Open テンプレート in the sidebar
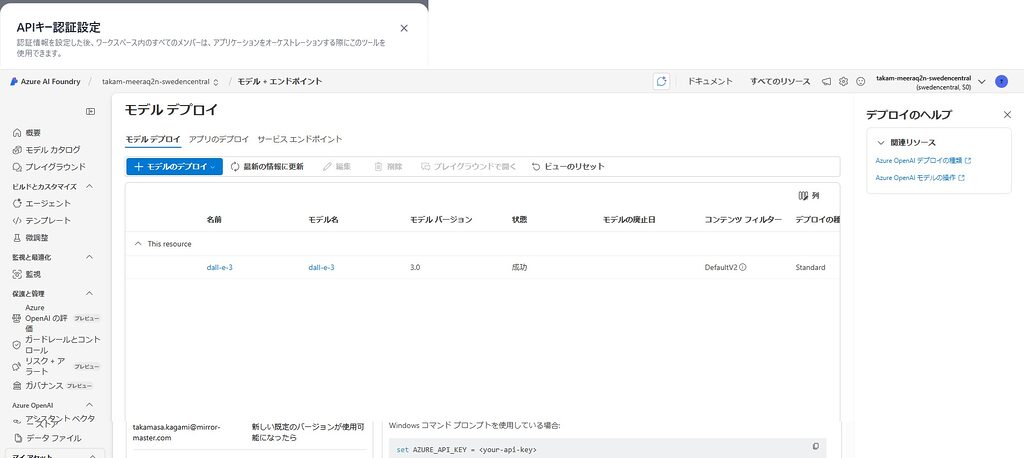This screenshot has width=1024, height=458. (42, 220)
